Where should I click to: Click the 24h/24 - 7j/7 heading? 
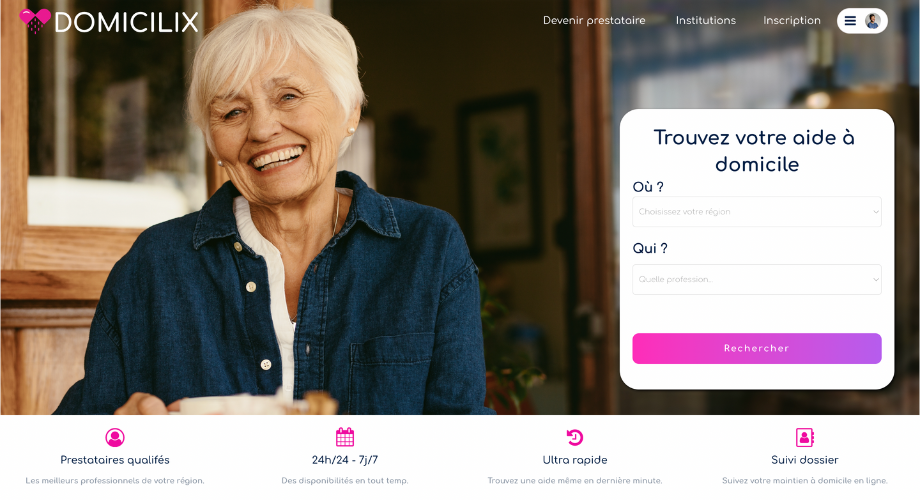click(x=345, y=460)
